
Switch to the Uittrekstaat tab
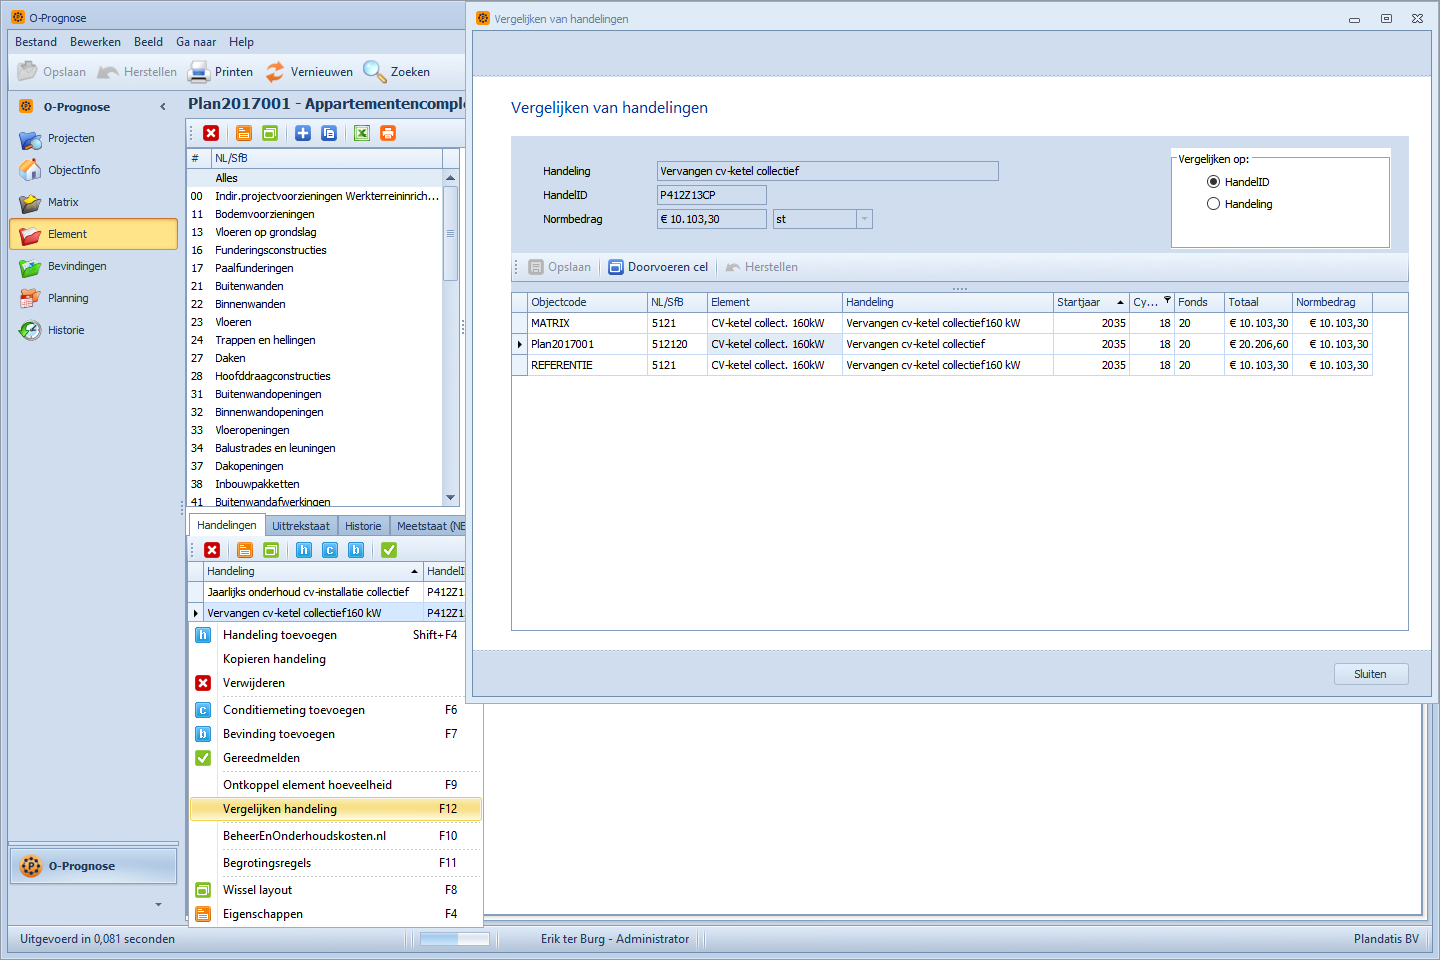[x=300, y=526]
